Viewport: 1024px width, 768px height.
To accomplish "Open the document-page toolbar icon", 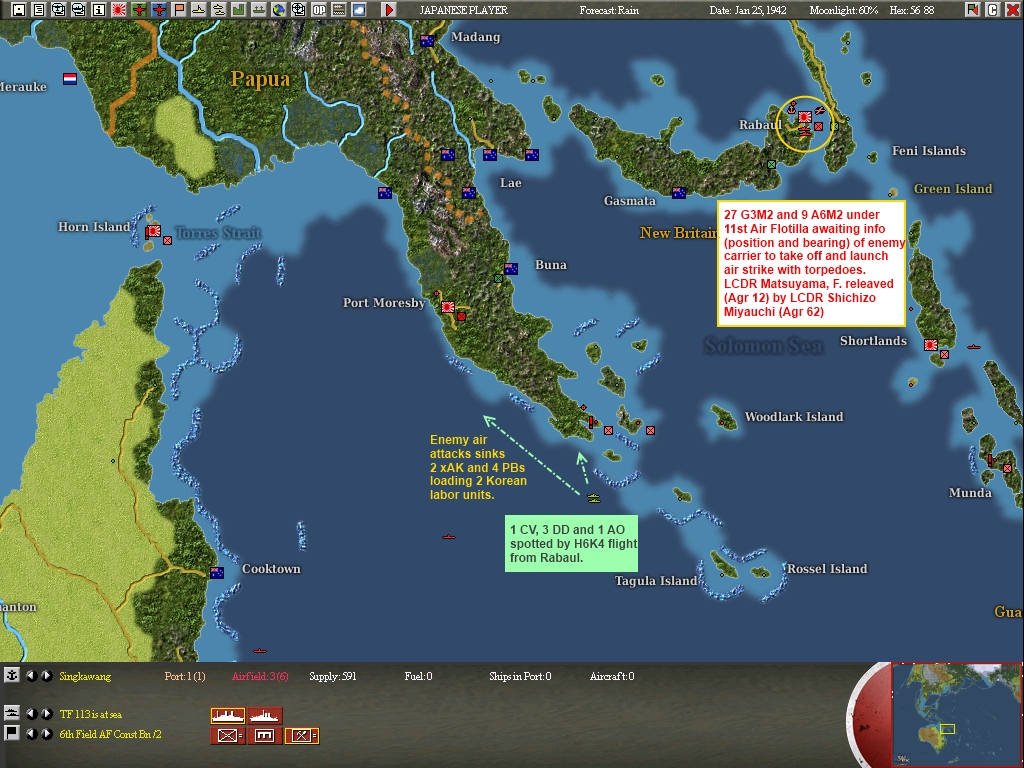I will (39, 10).
